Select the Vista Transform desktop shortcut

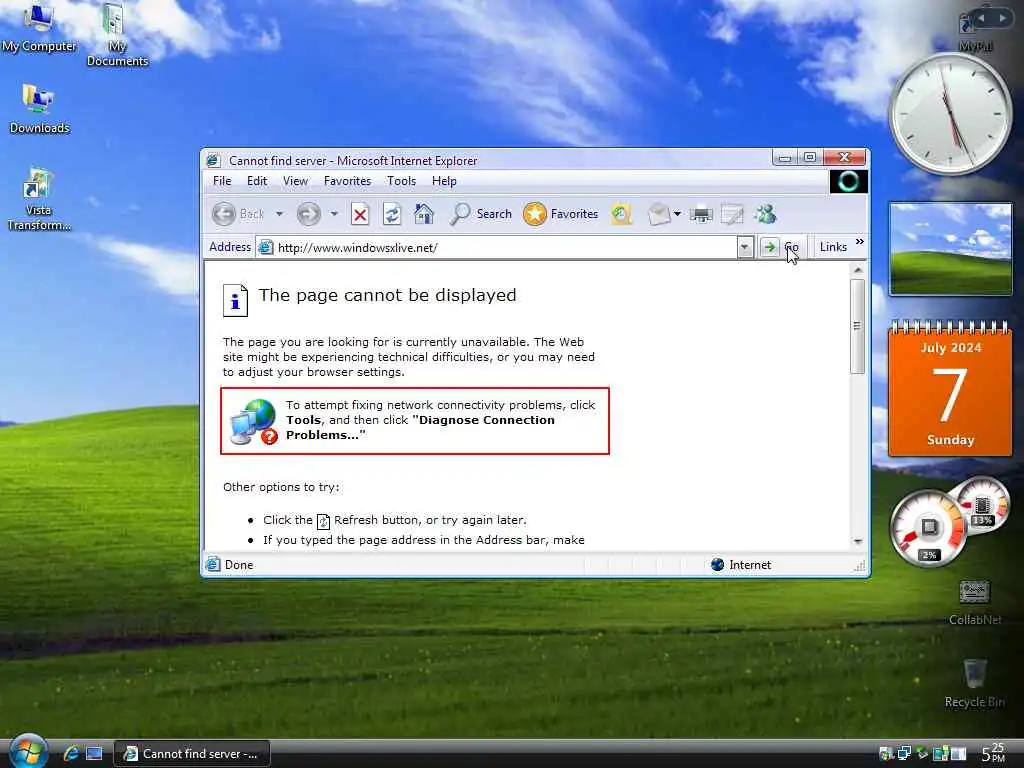tap(39, 199)
